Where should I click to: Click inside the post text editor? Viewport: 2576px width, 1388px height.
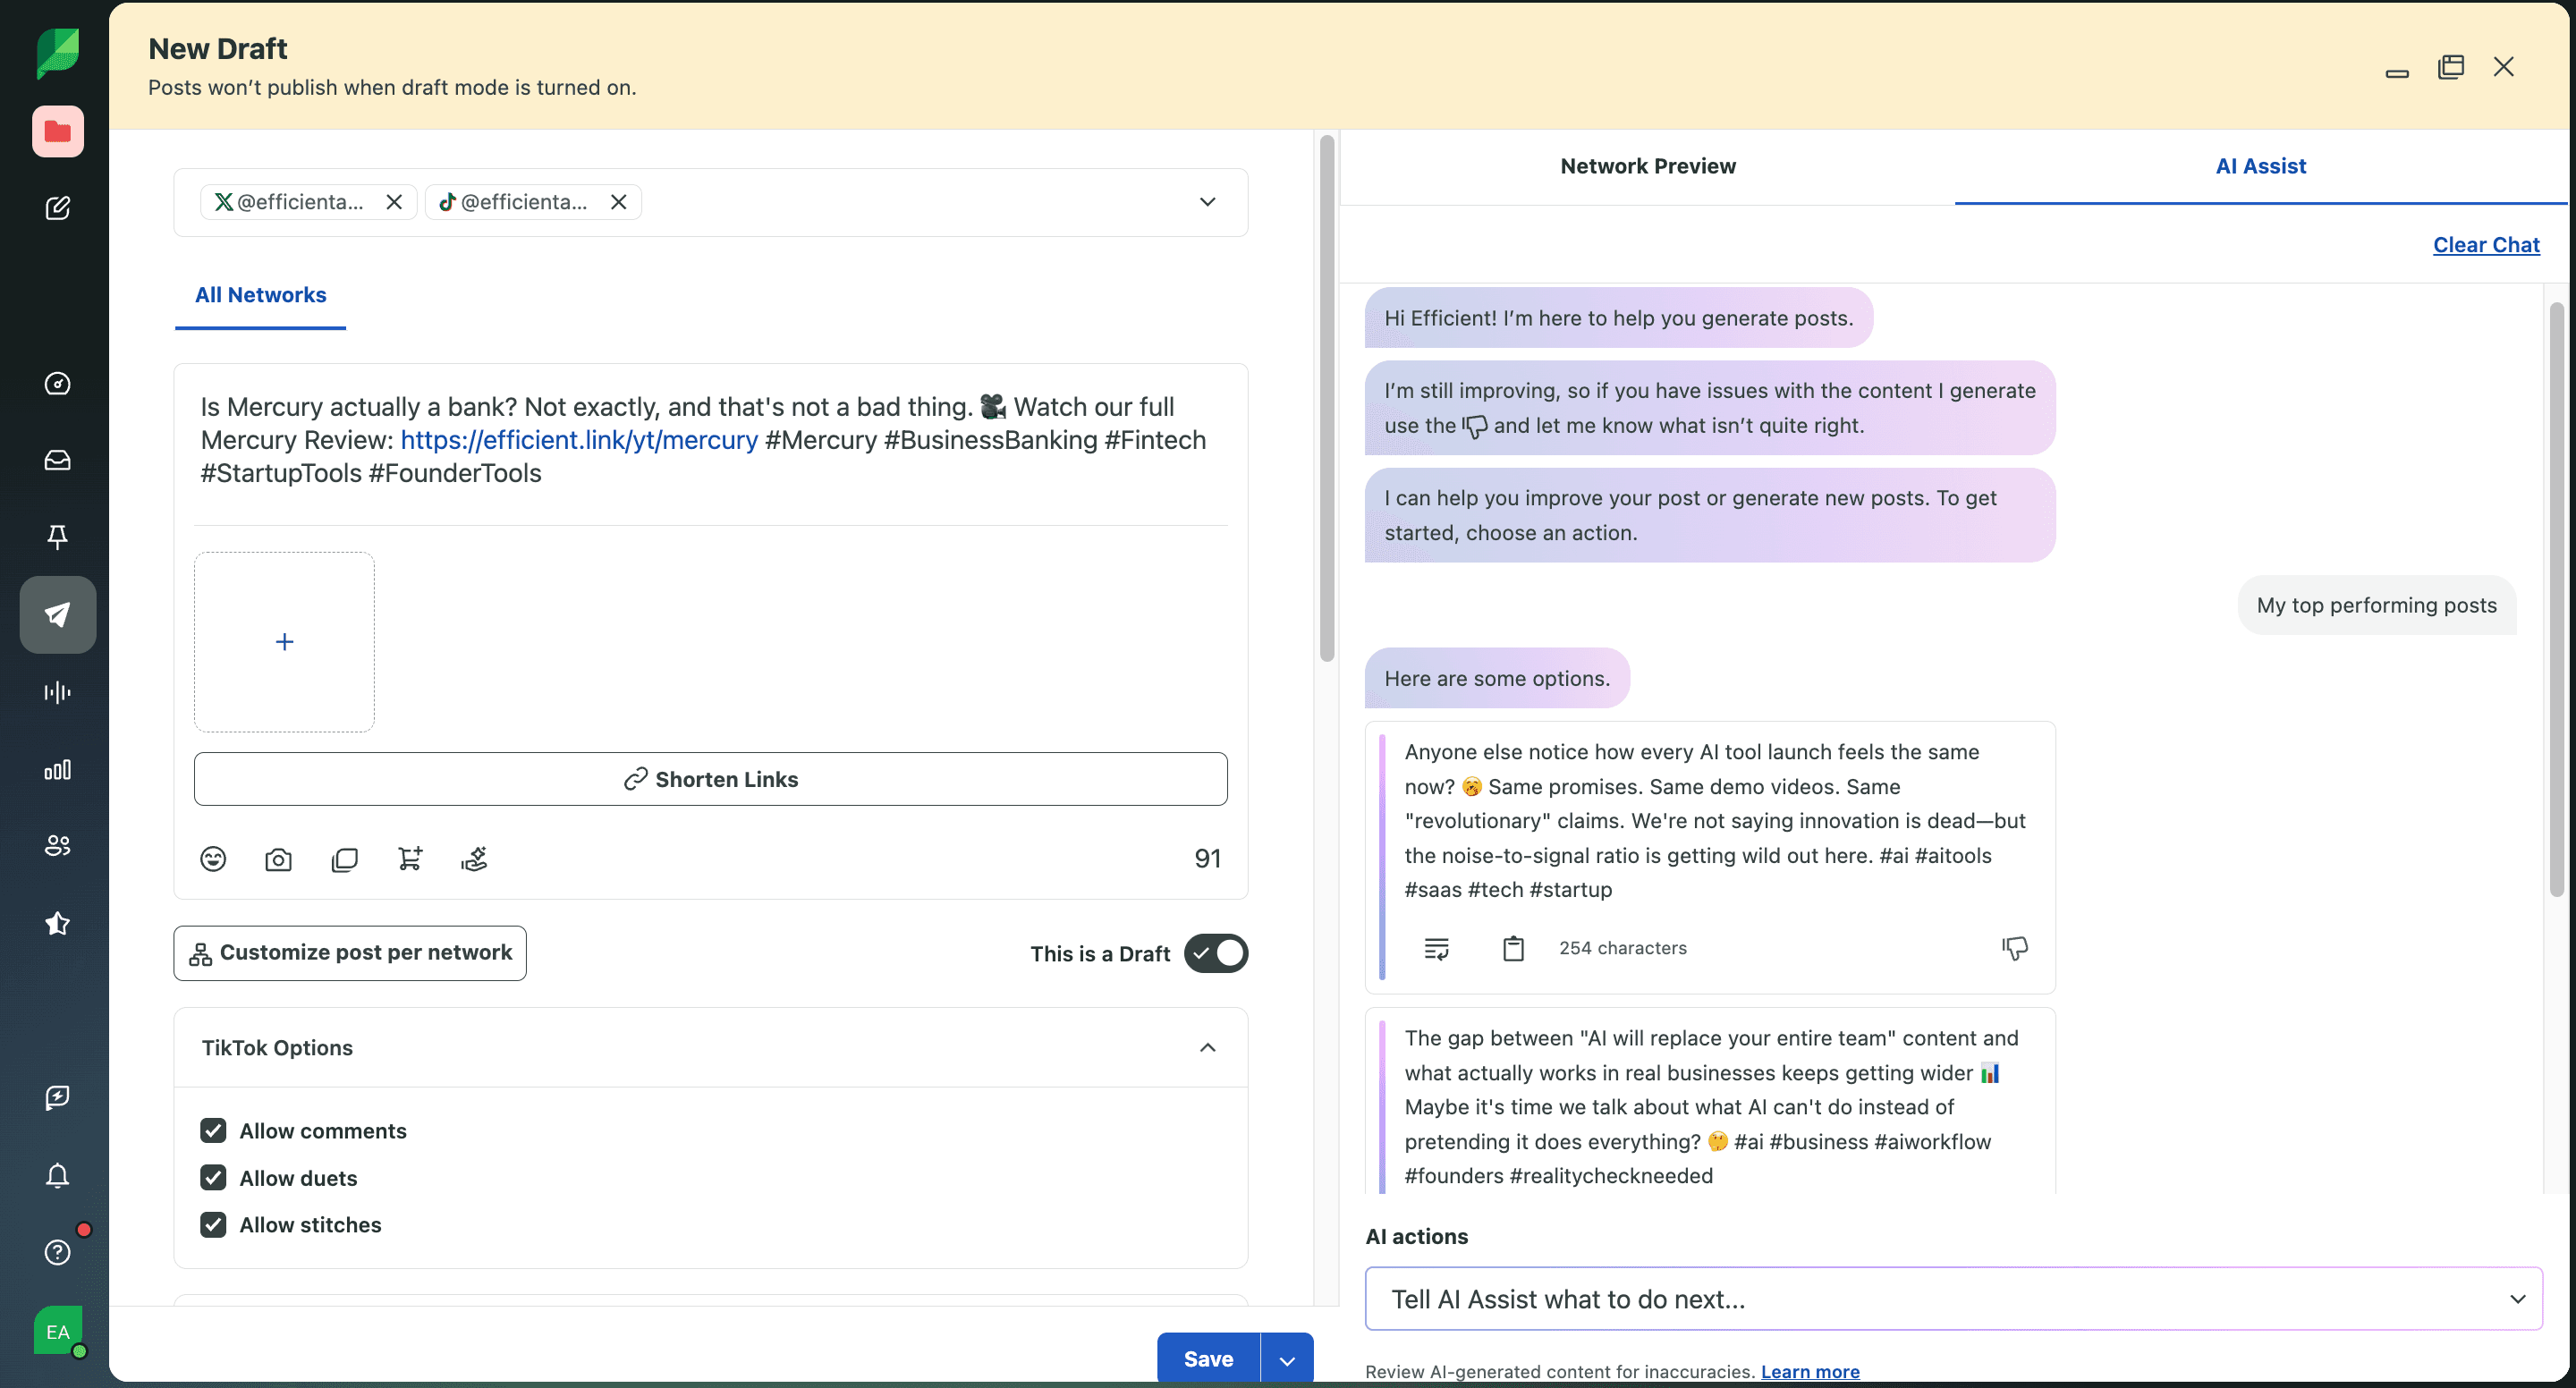pyautogui.click(x=711, y=440)
